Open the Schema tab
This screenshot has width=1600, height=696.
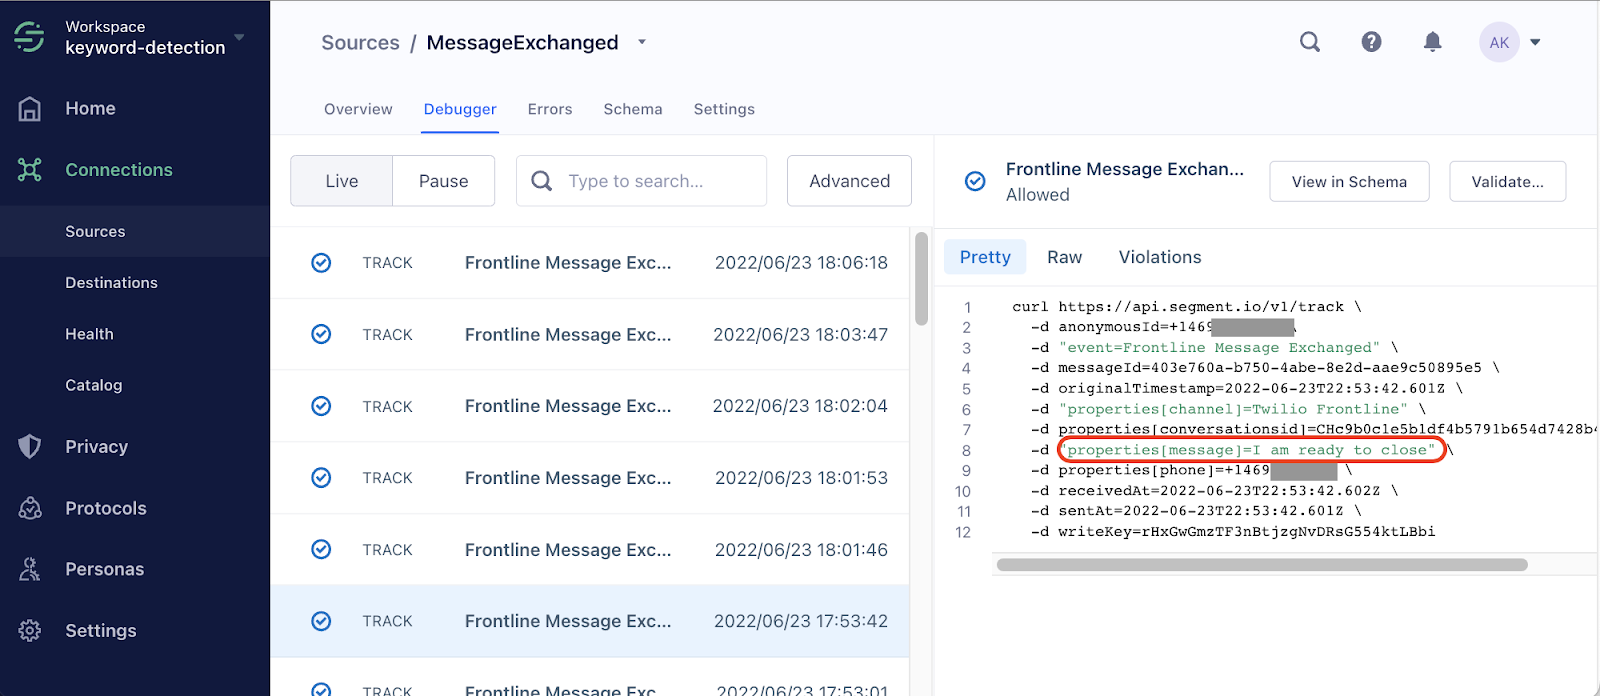pos(633,109)
